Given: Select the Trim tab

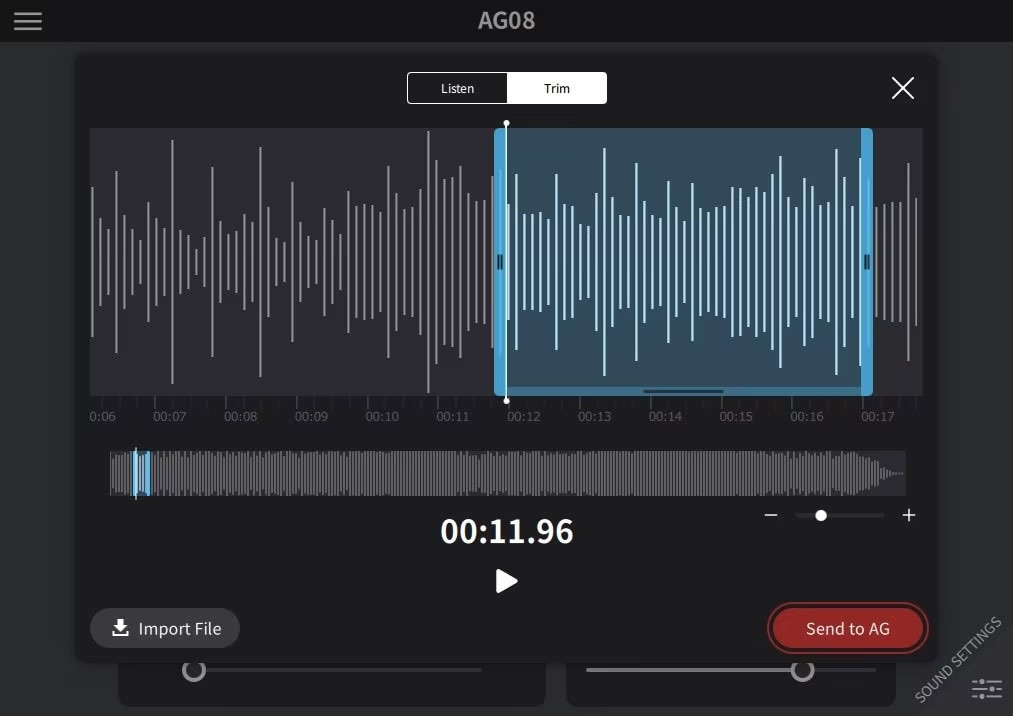Looking at the screenshot, I should (x=556, y=88).
